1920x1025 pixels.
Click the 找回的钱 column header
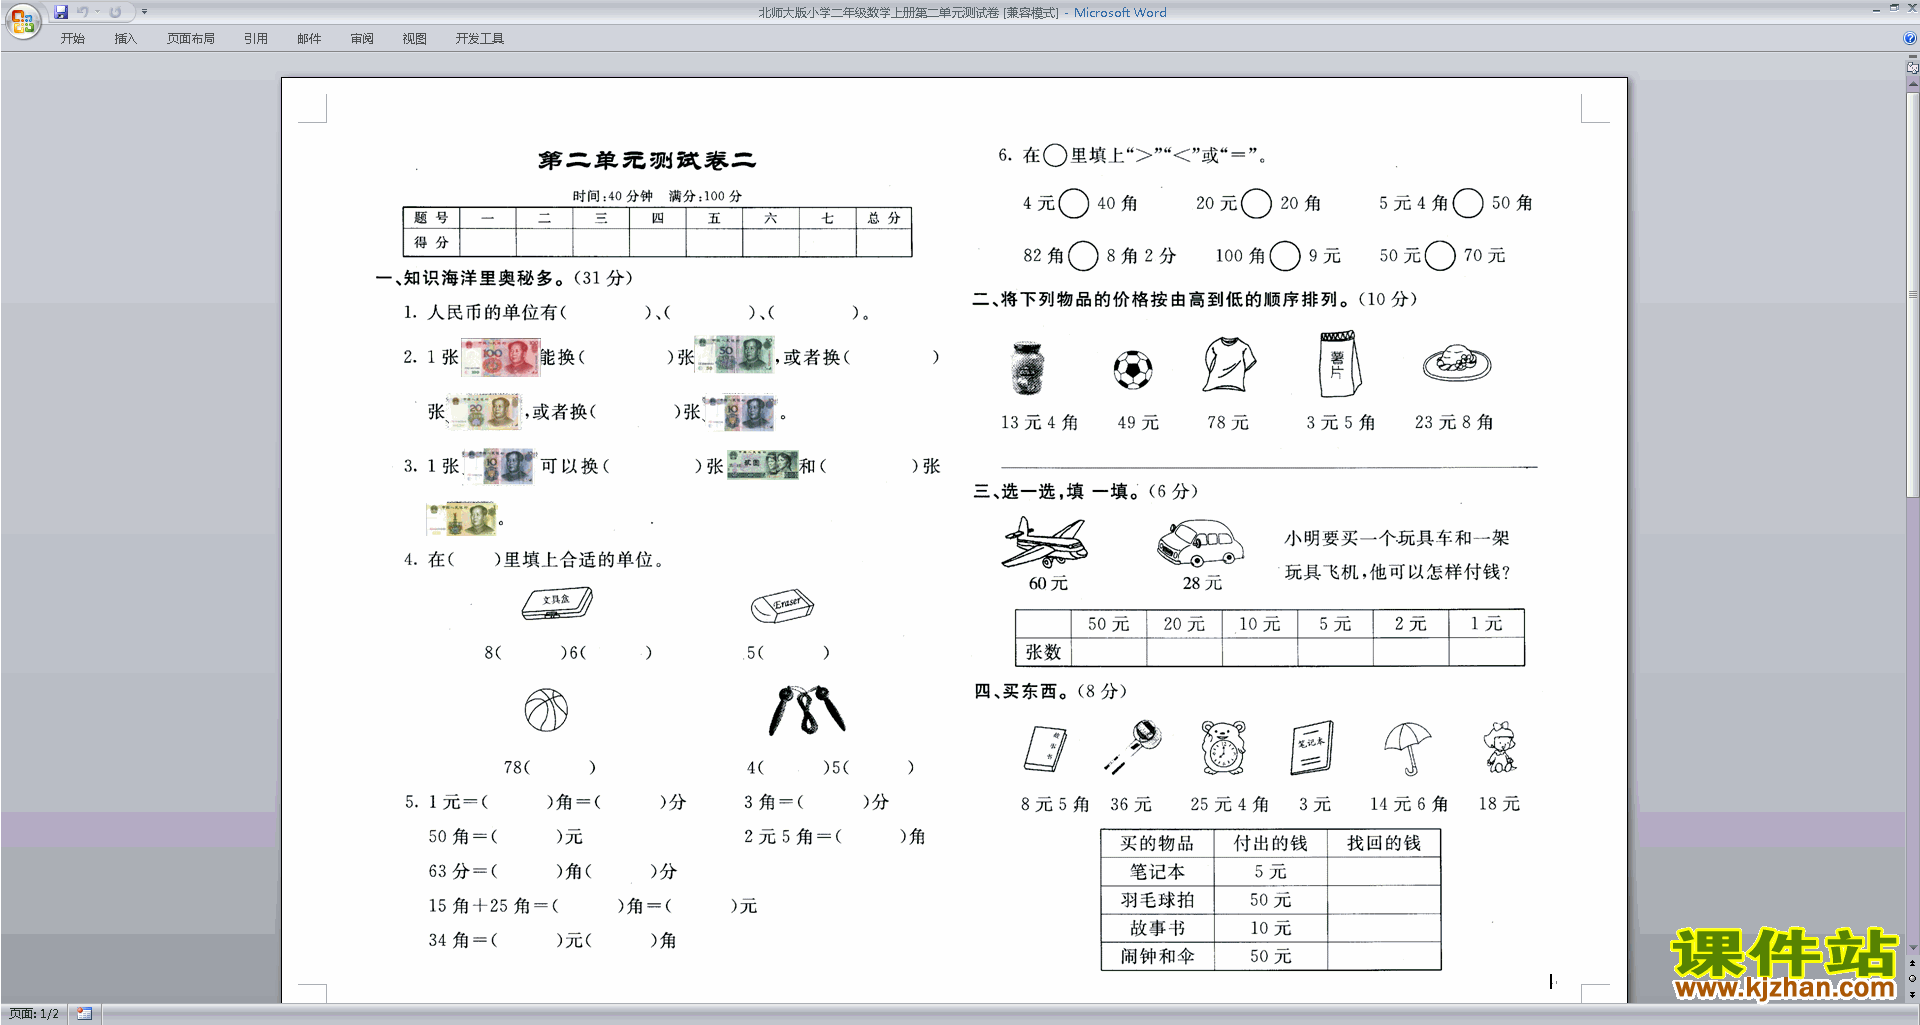click(1384, 844)
